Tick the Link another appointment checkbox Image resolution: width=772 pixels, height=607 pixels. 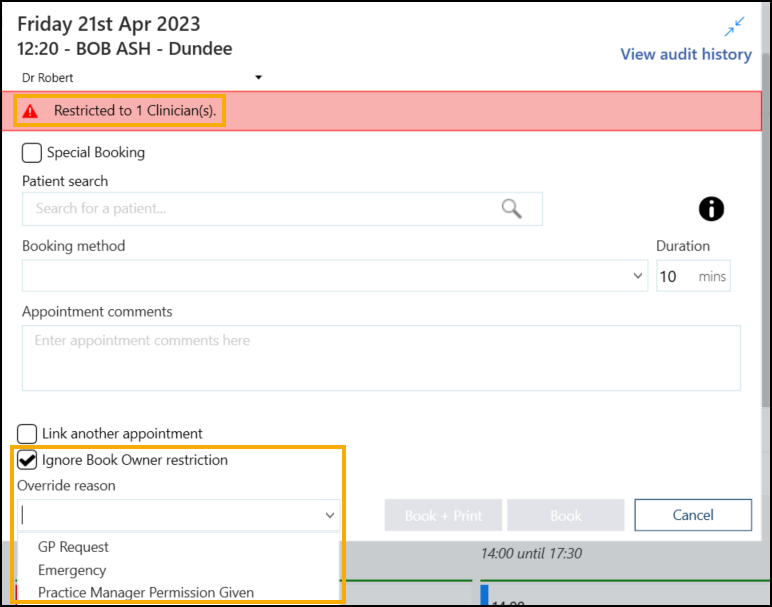point(28,434)
